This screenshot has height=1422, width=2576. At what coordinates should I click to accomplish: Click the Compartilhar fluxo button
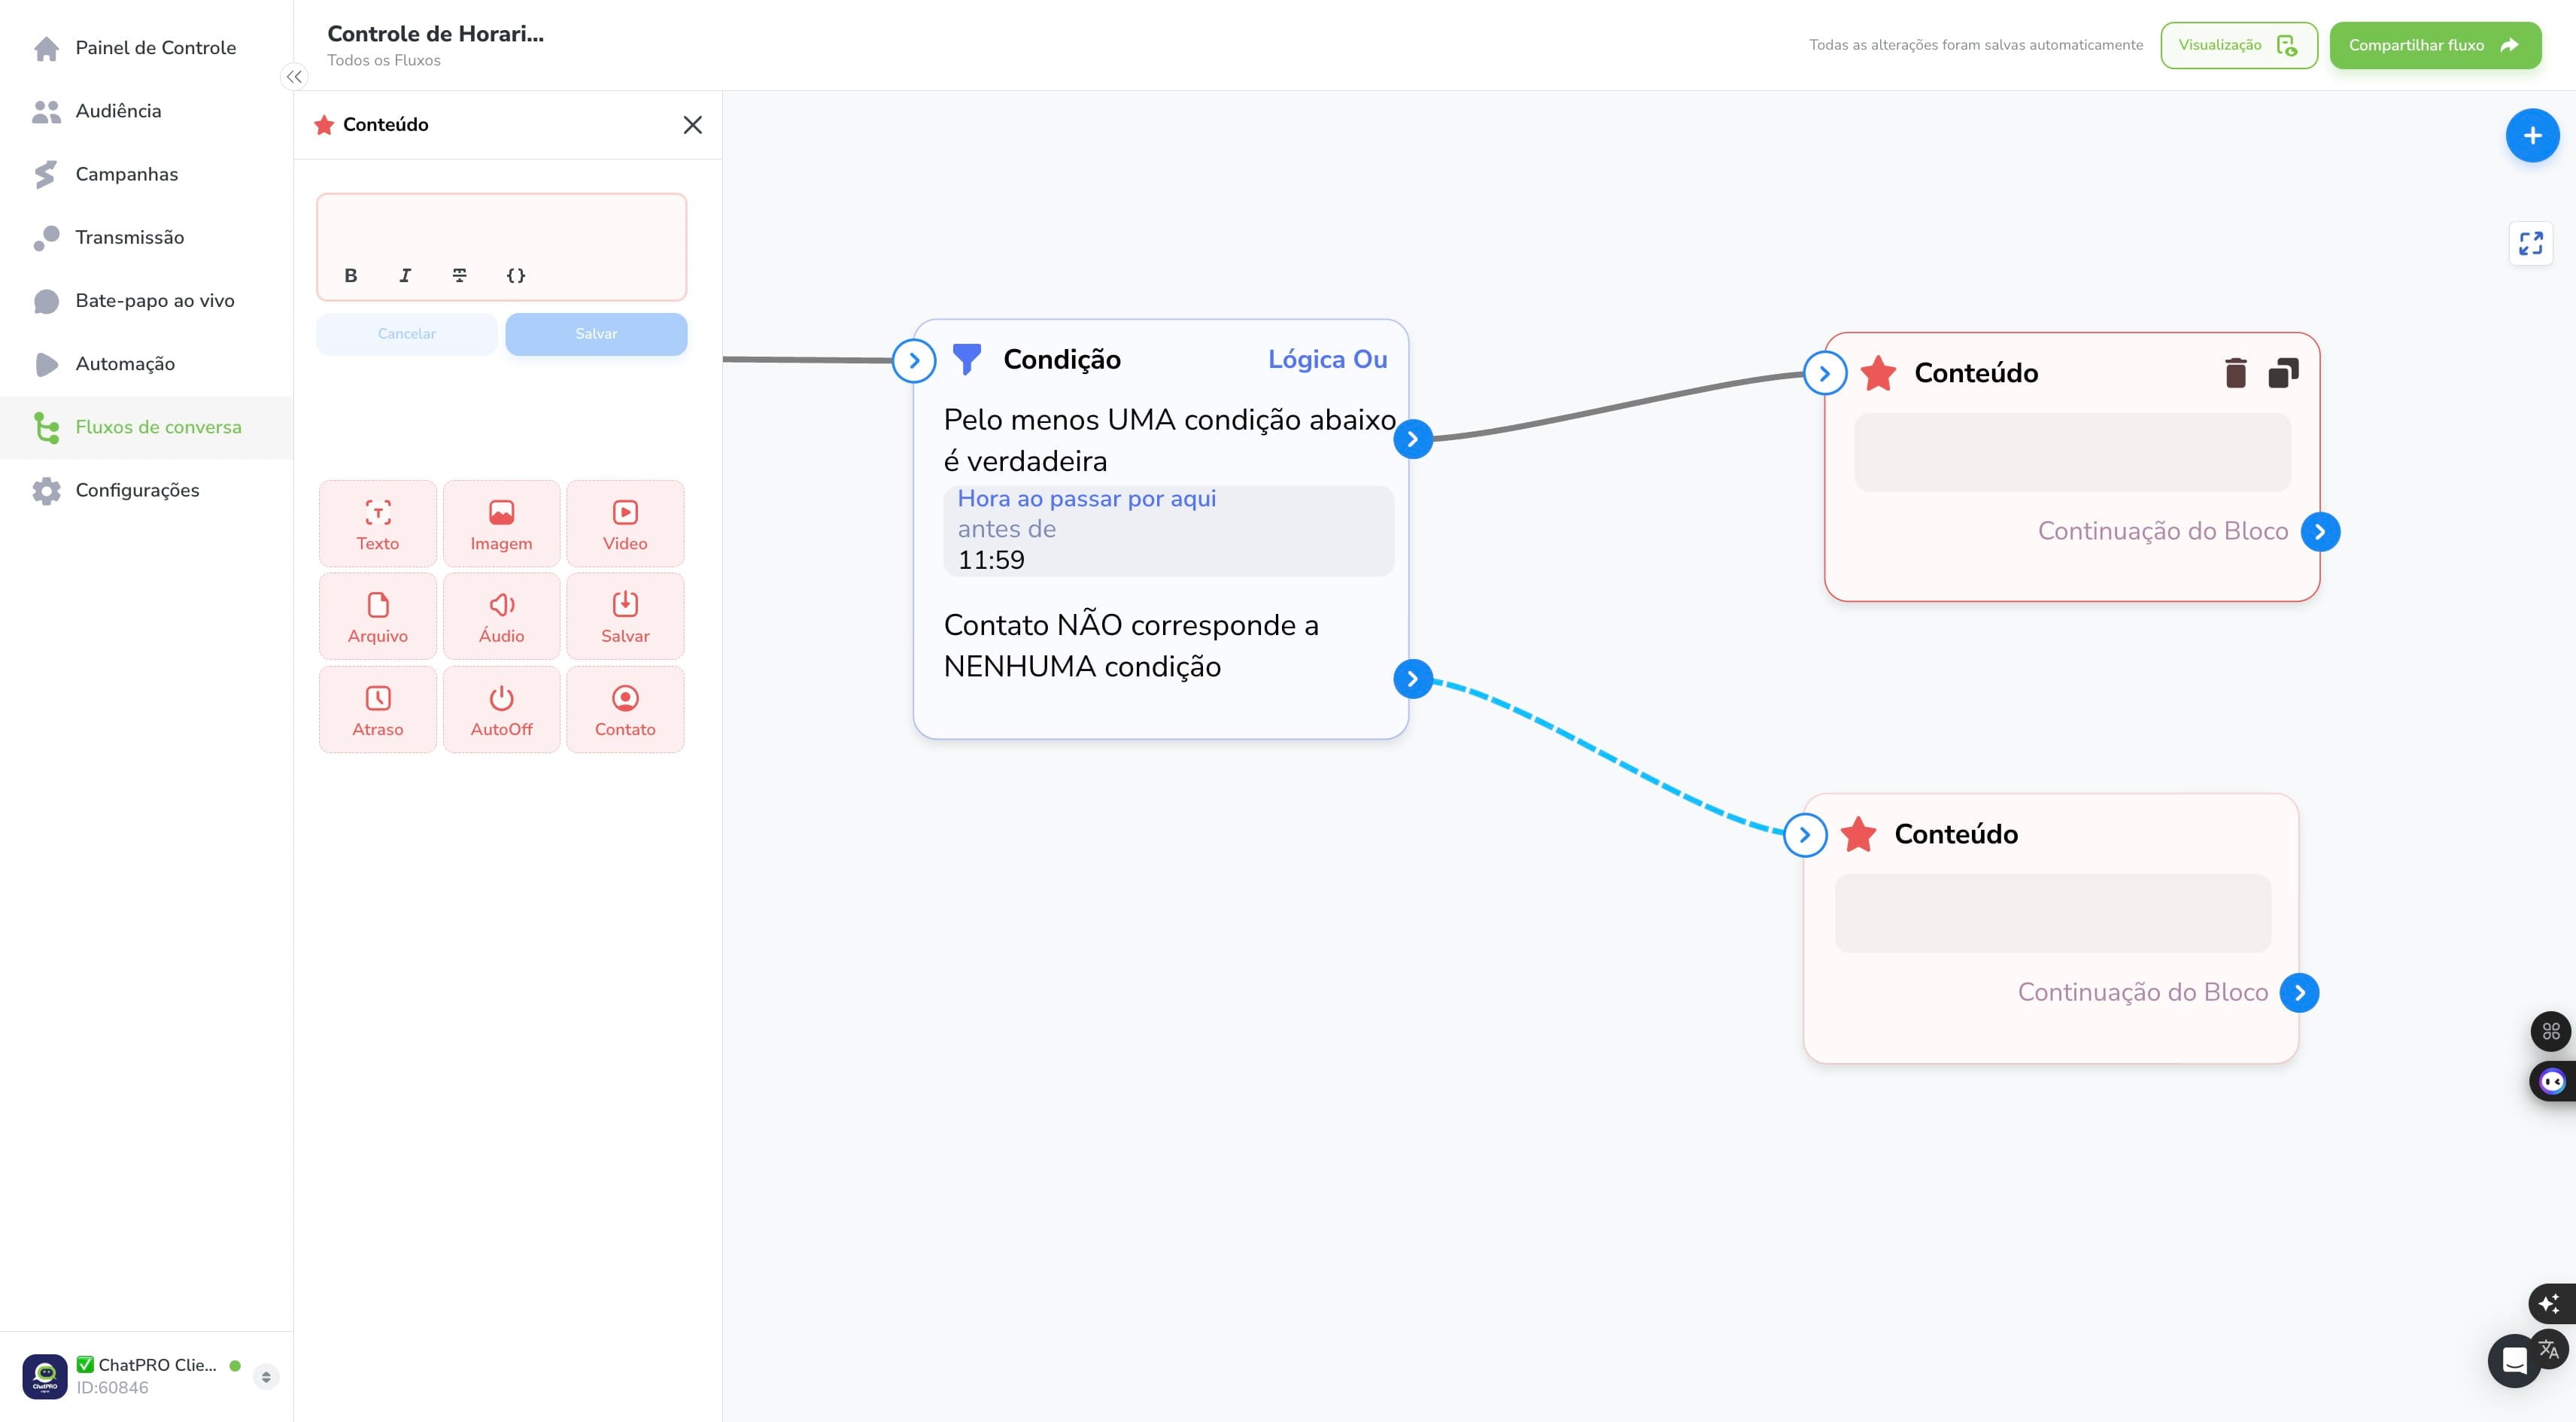tap(2435, 45)
